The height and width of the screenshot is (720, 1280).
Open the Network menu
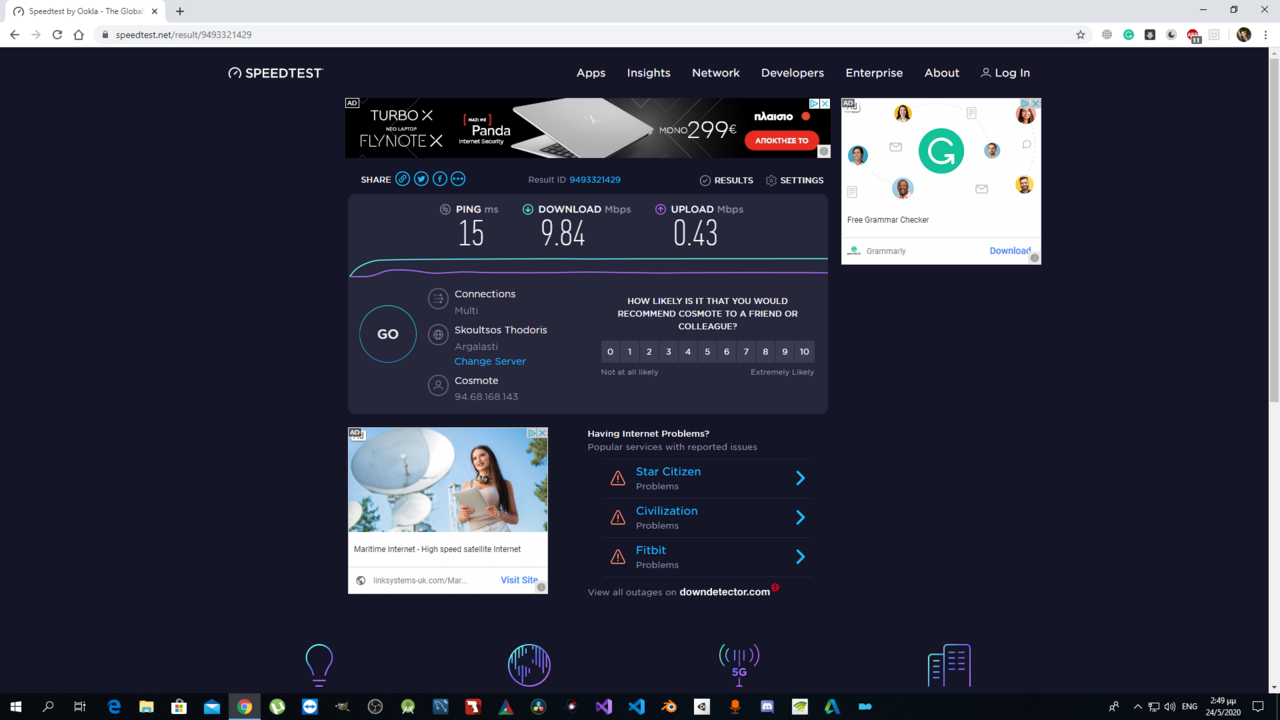(x=716, y=73)
